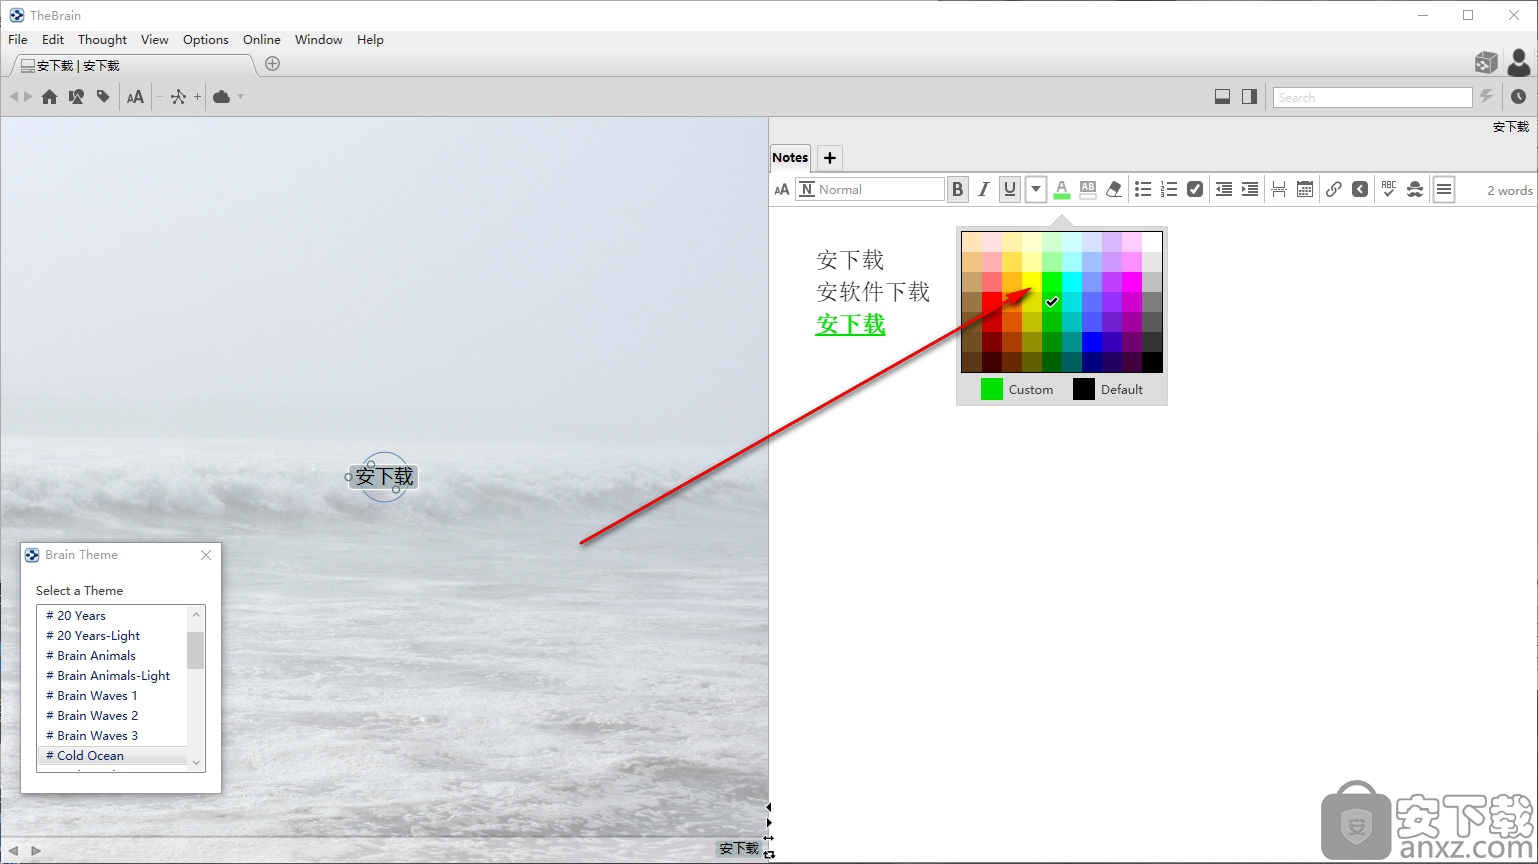The height and width of the screenshot is (864, 1538).
Task: Run spell check ABC icon
Action: tap(1389, 189)
